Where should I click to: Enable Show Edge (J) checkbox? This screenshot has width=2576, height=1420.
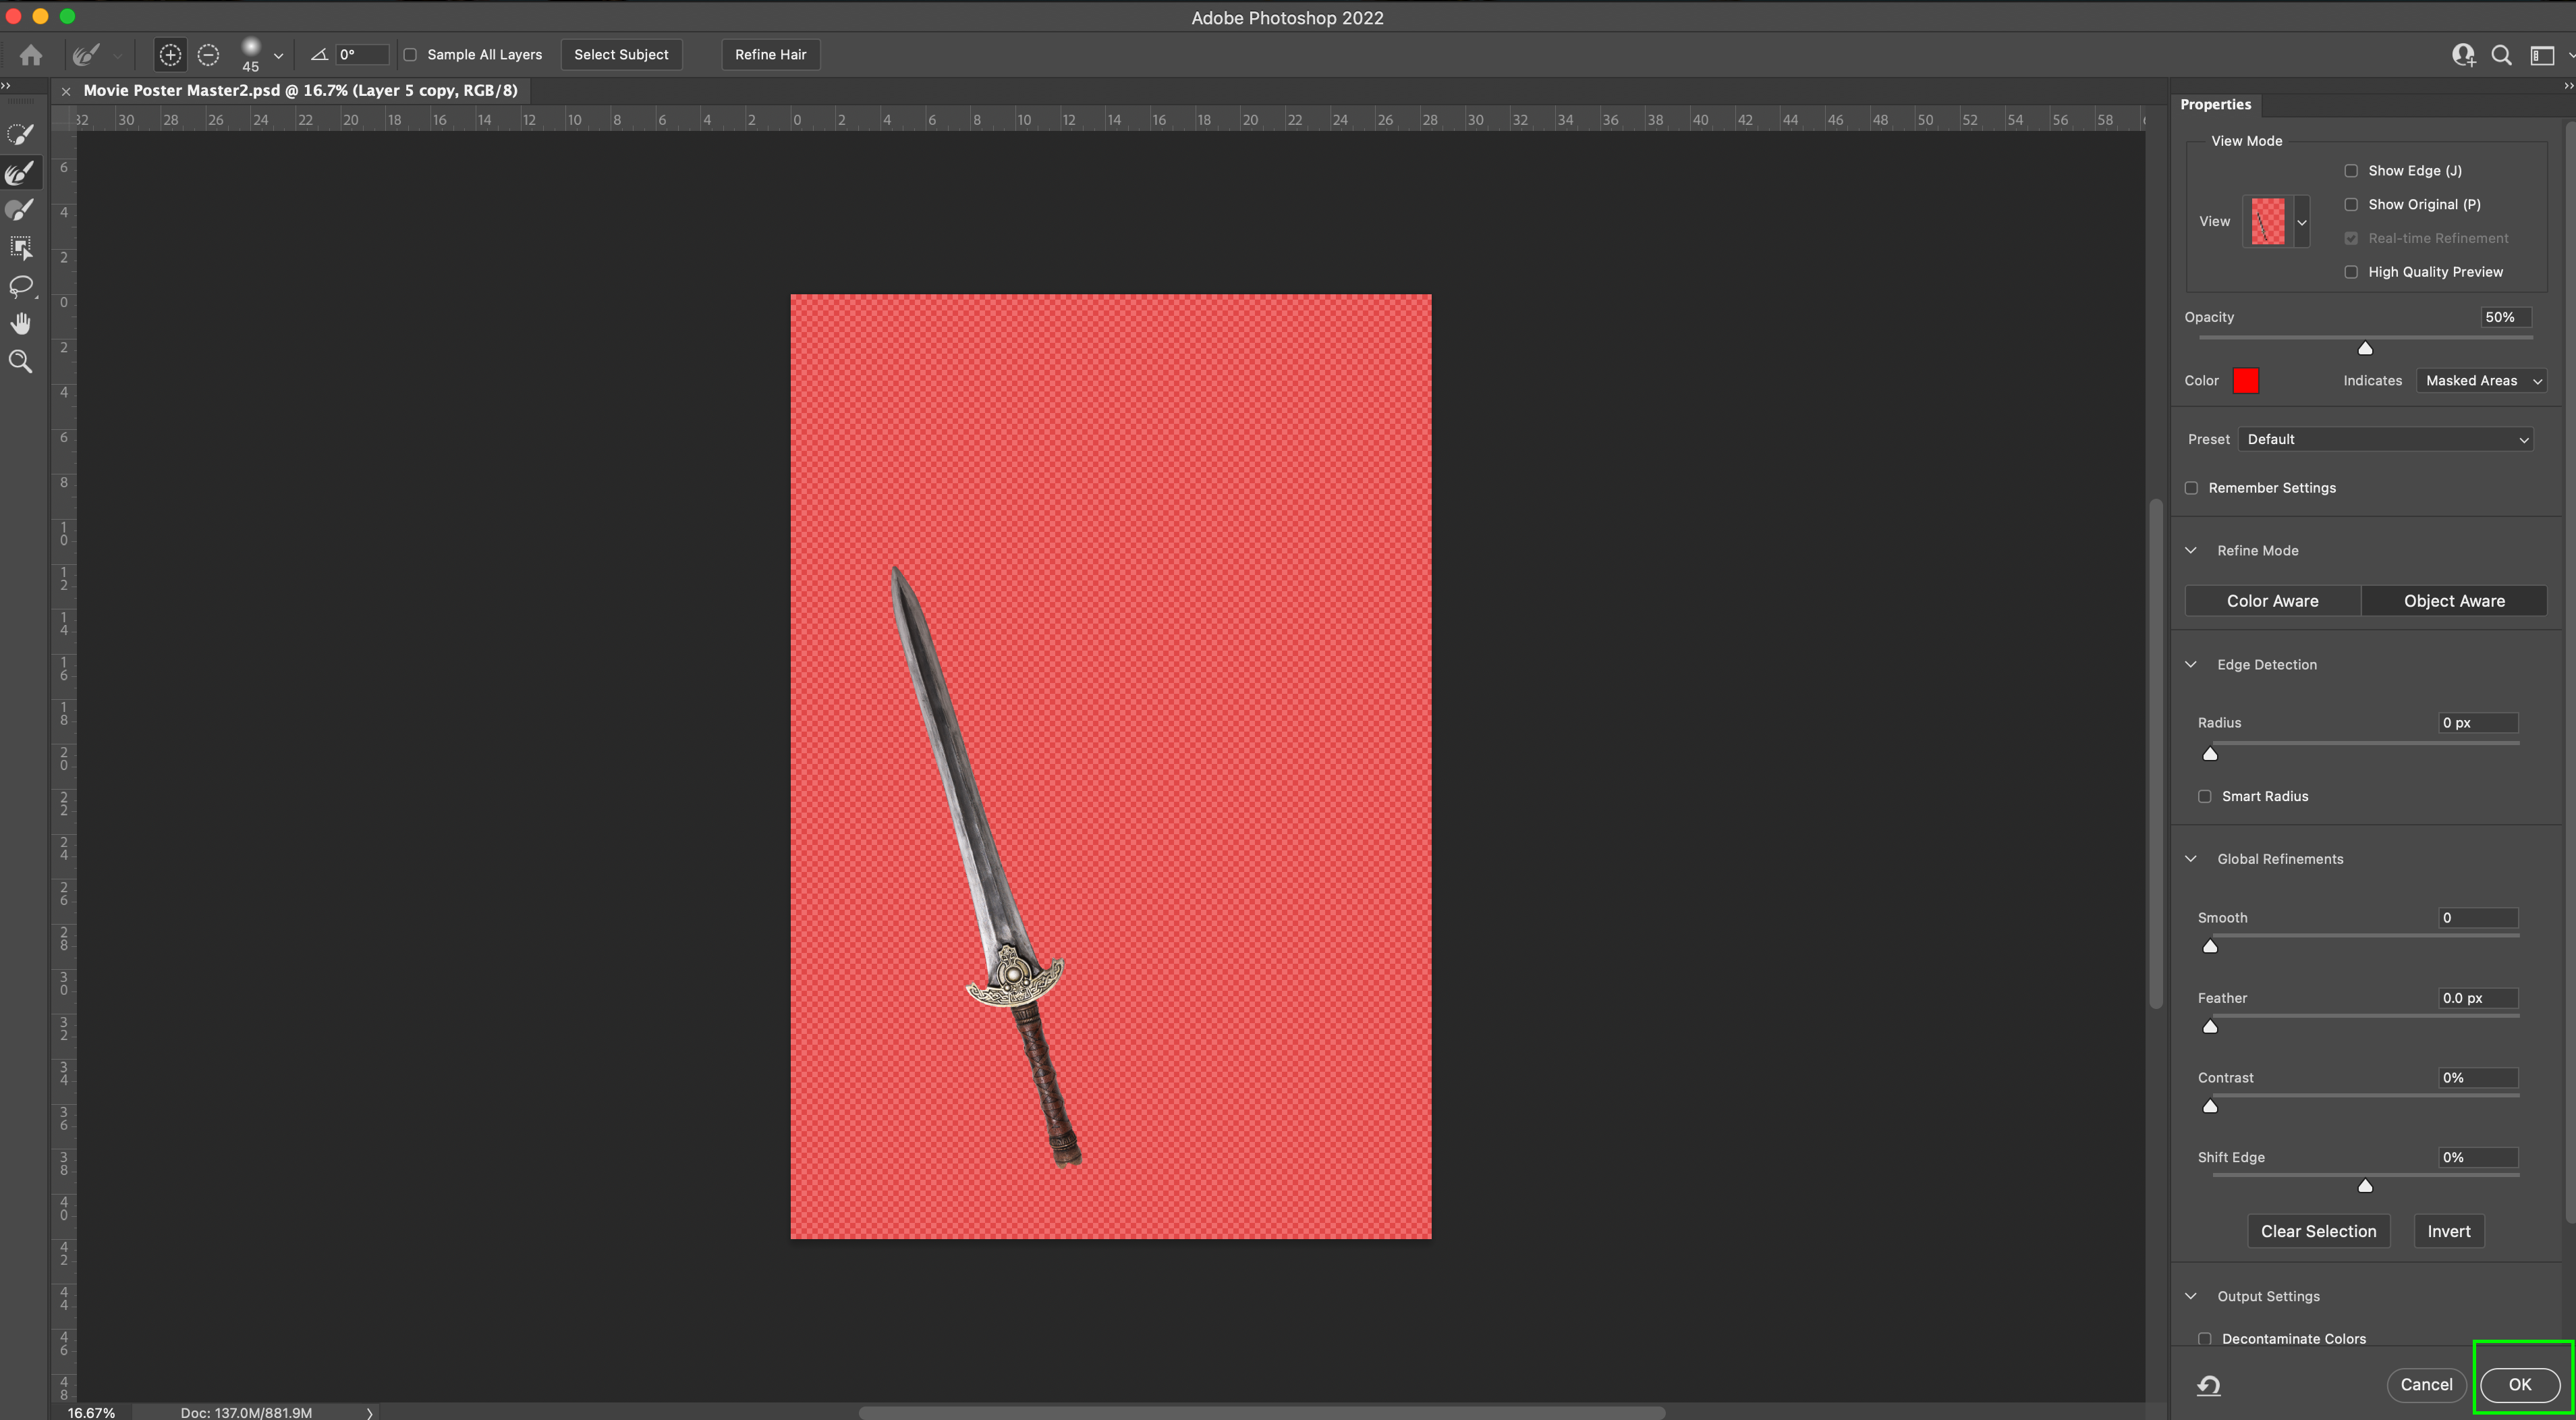pos(2351,171)
